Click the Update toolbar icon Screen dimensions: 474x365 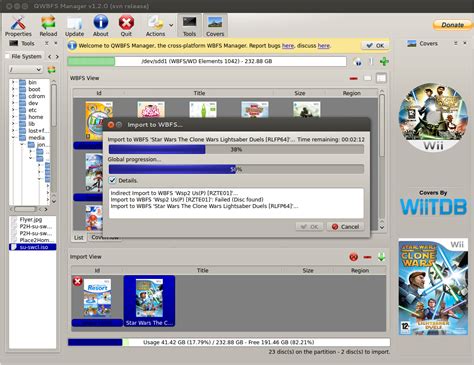74,26
